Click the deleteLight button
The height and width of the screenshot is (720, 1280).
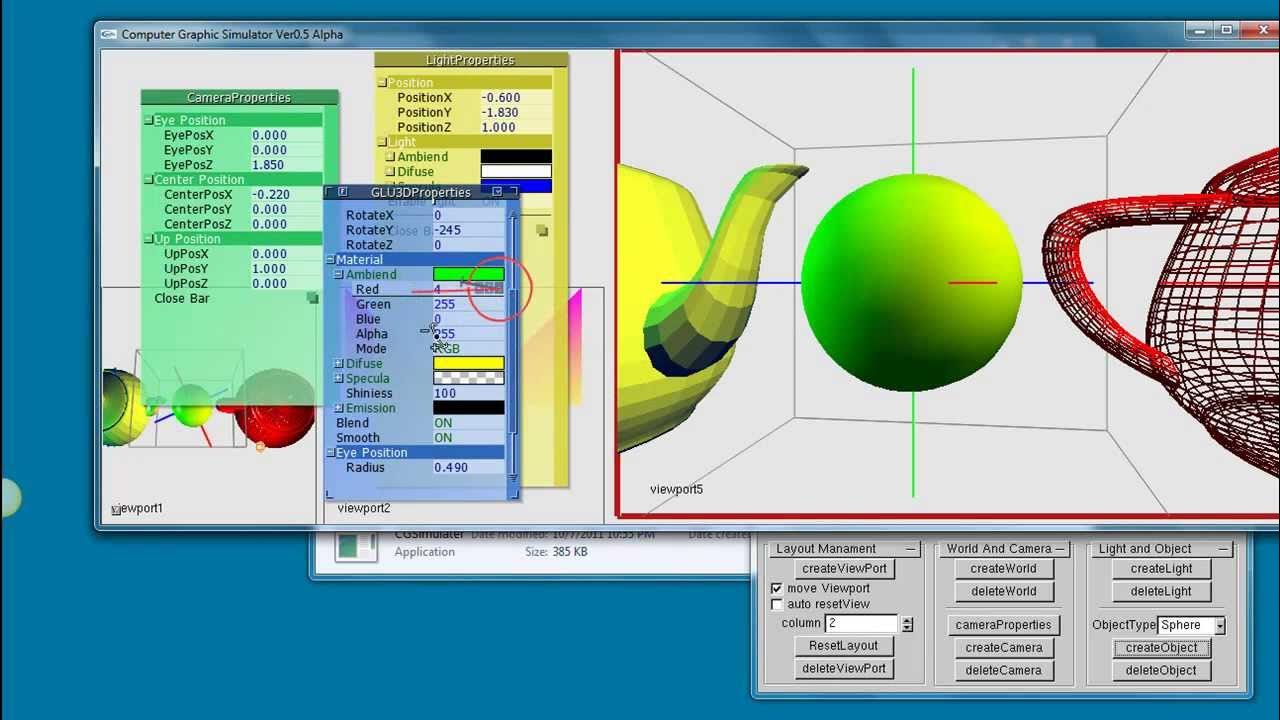[1161, 591]
